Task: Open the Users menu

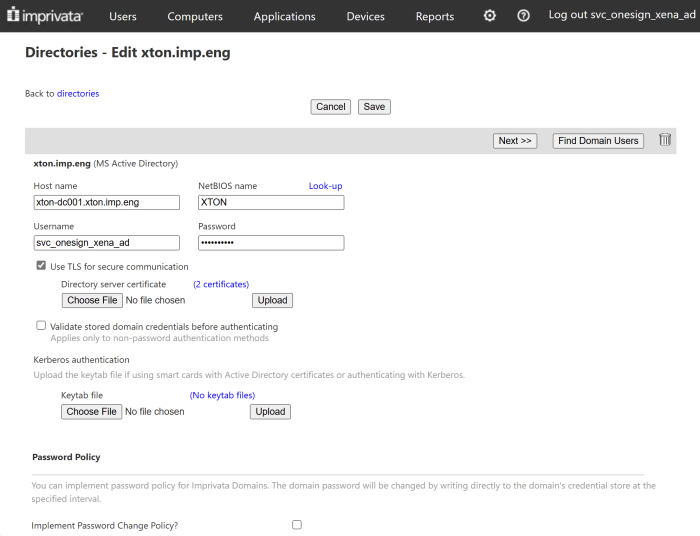Action: click(123, 17)
